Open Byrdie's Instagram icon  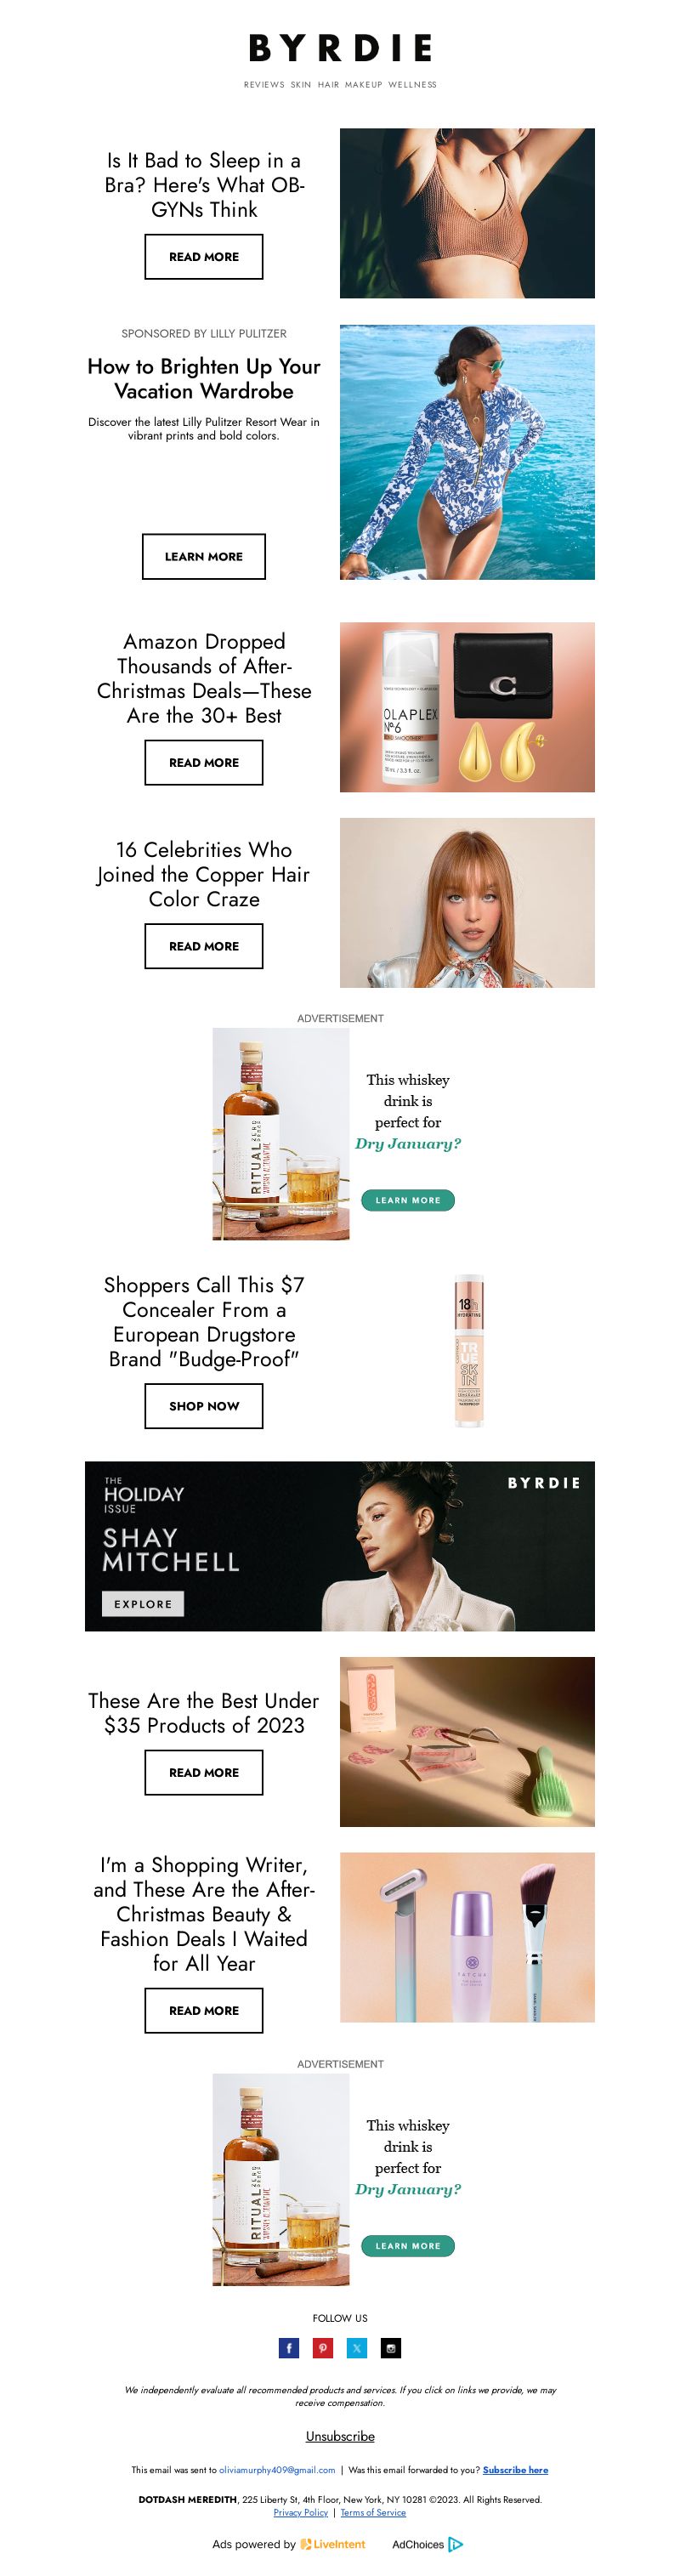click(391, 2348)
